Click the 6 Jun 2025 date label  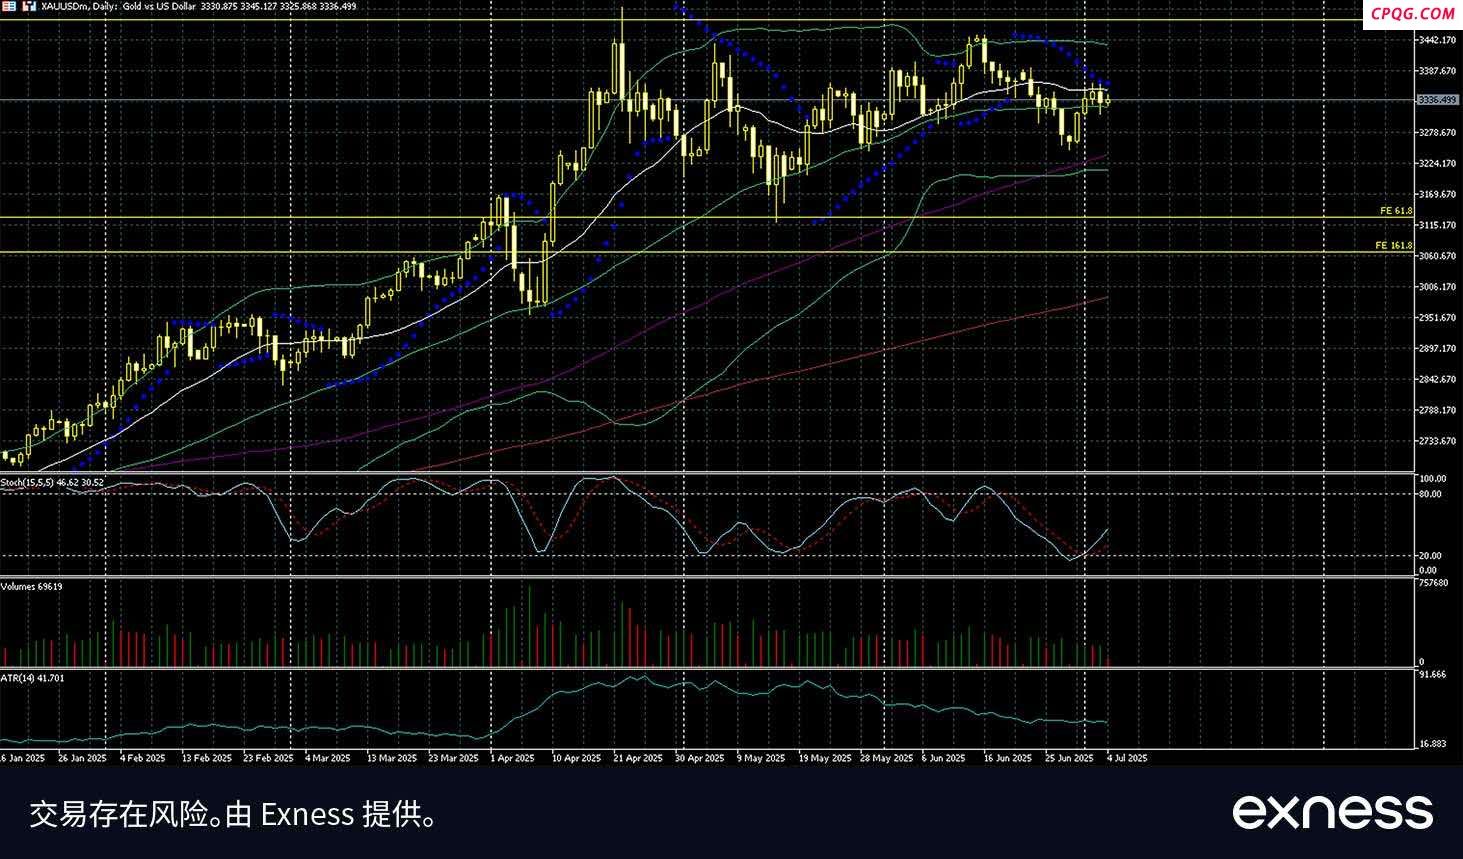pos(943,758)
